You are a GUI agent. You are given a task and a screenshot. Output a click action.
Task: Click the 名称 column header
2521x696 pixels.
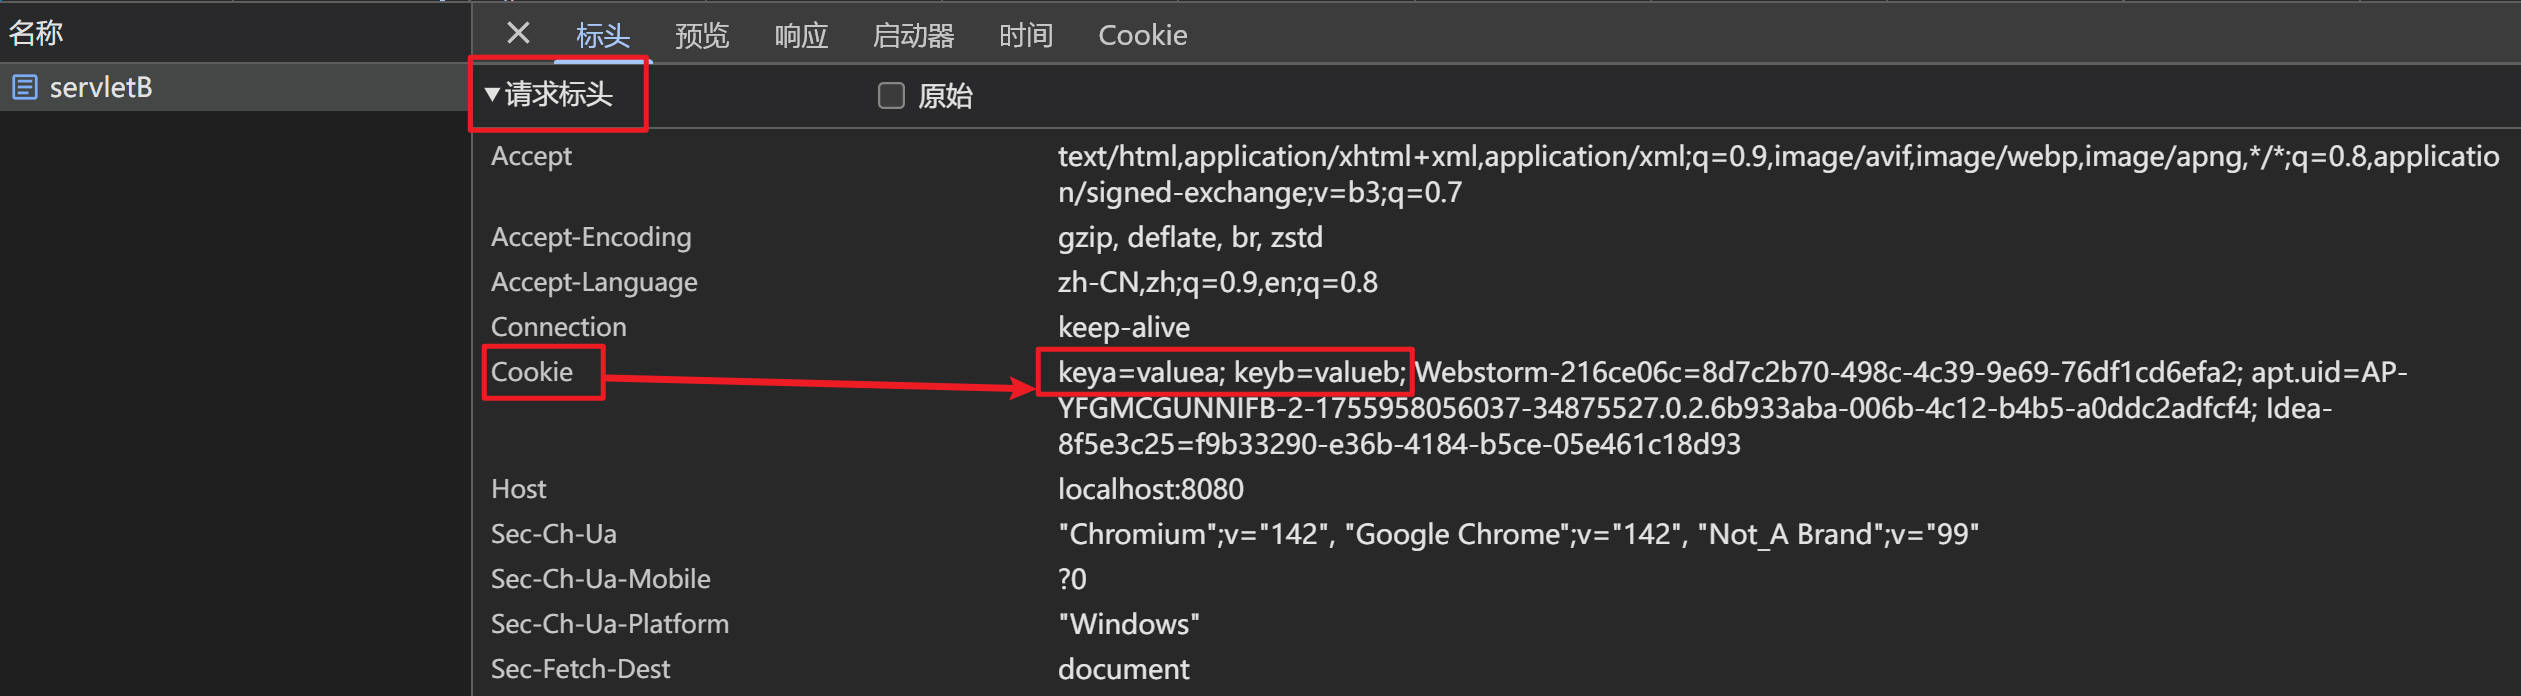[x=36, y=33]
